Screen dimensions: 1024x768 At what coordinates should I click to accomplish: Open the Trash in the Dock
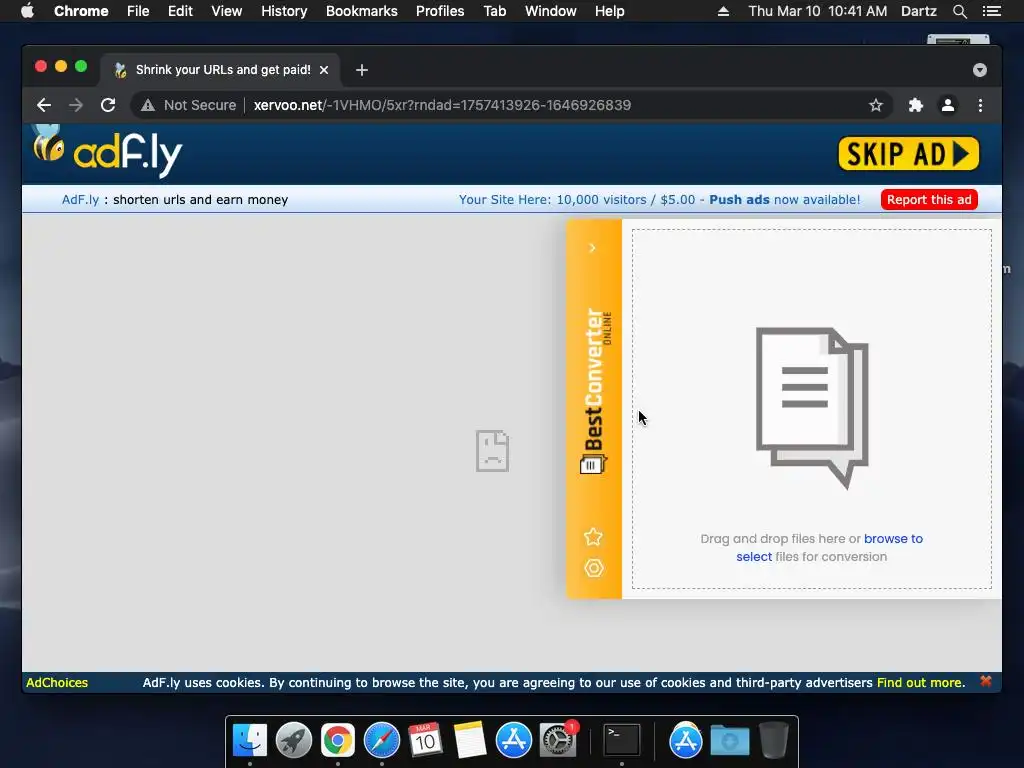click(774, 741)
